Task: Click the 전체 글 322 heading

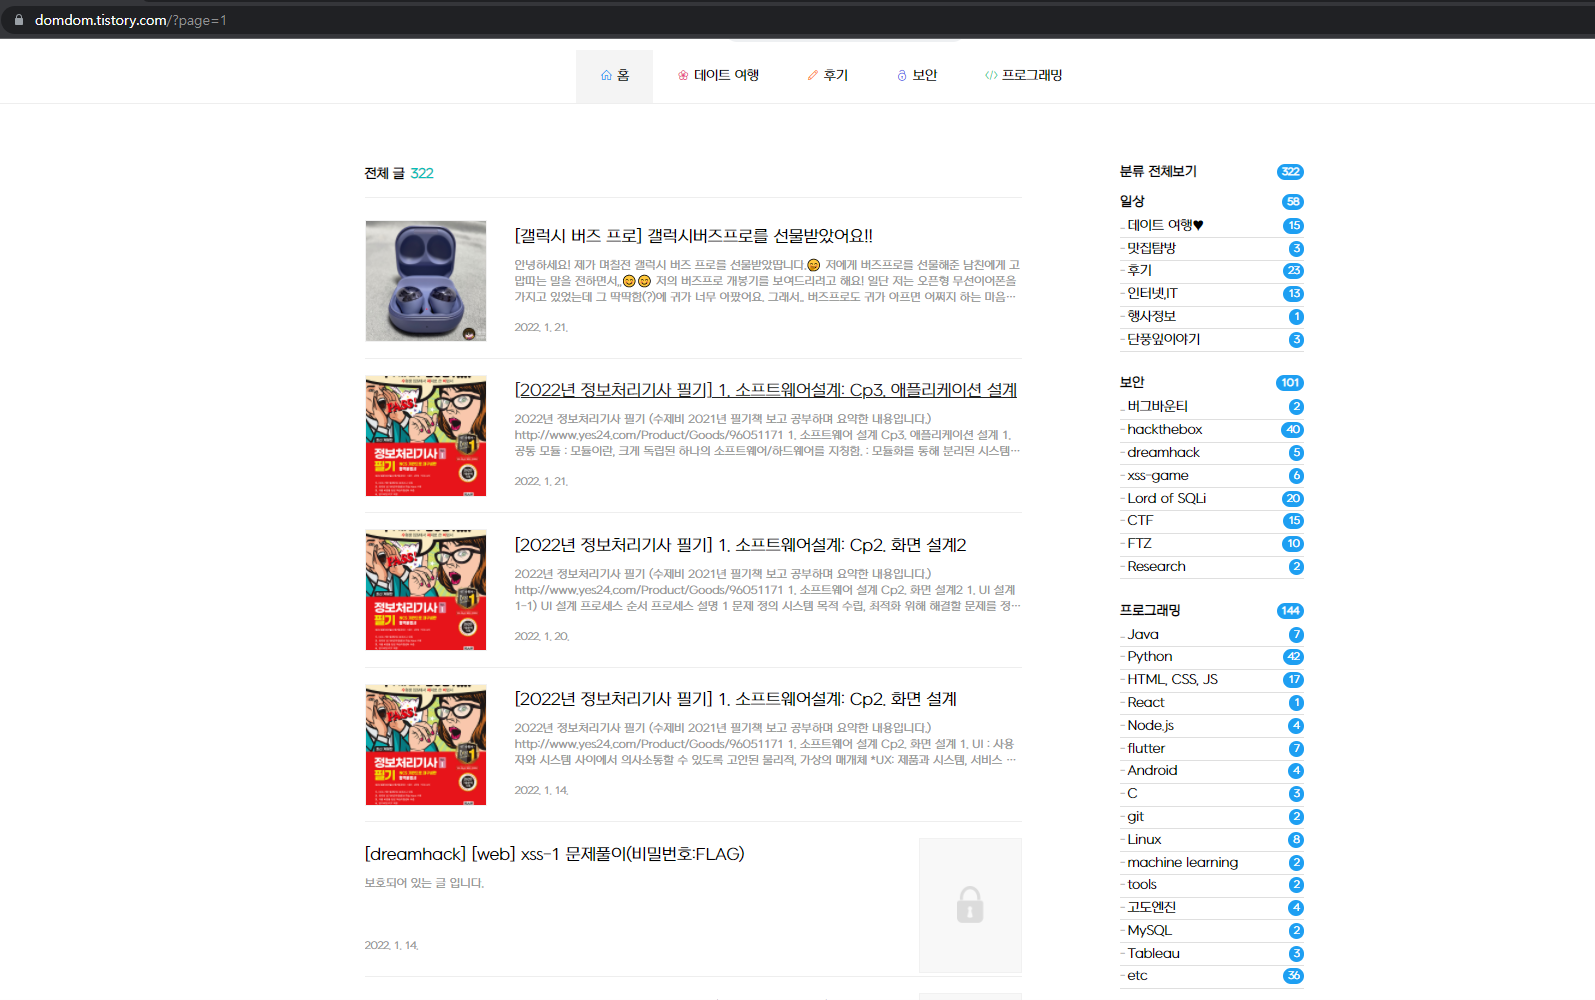Action: click(x=399, y=174)
